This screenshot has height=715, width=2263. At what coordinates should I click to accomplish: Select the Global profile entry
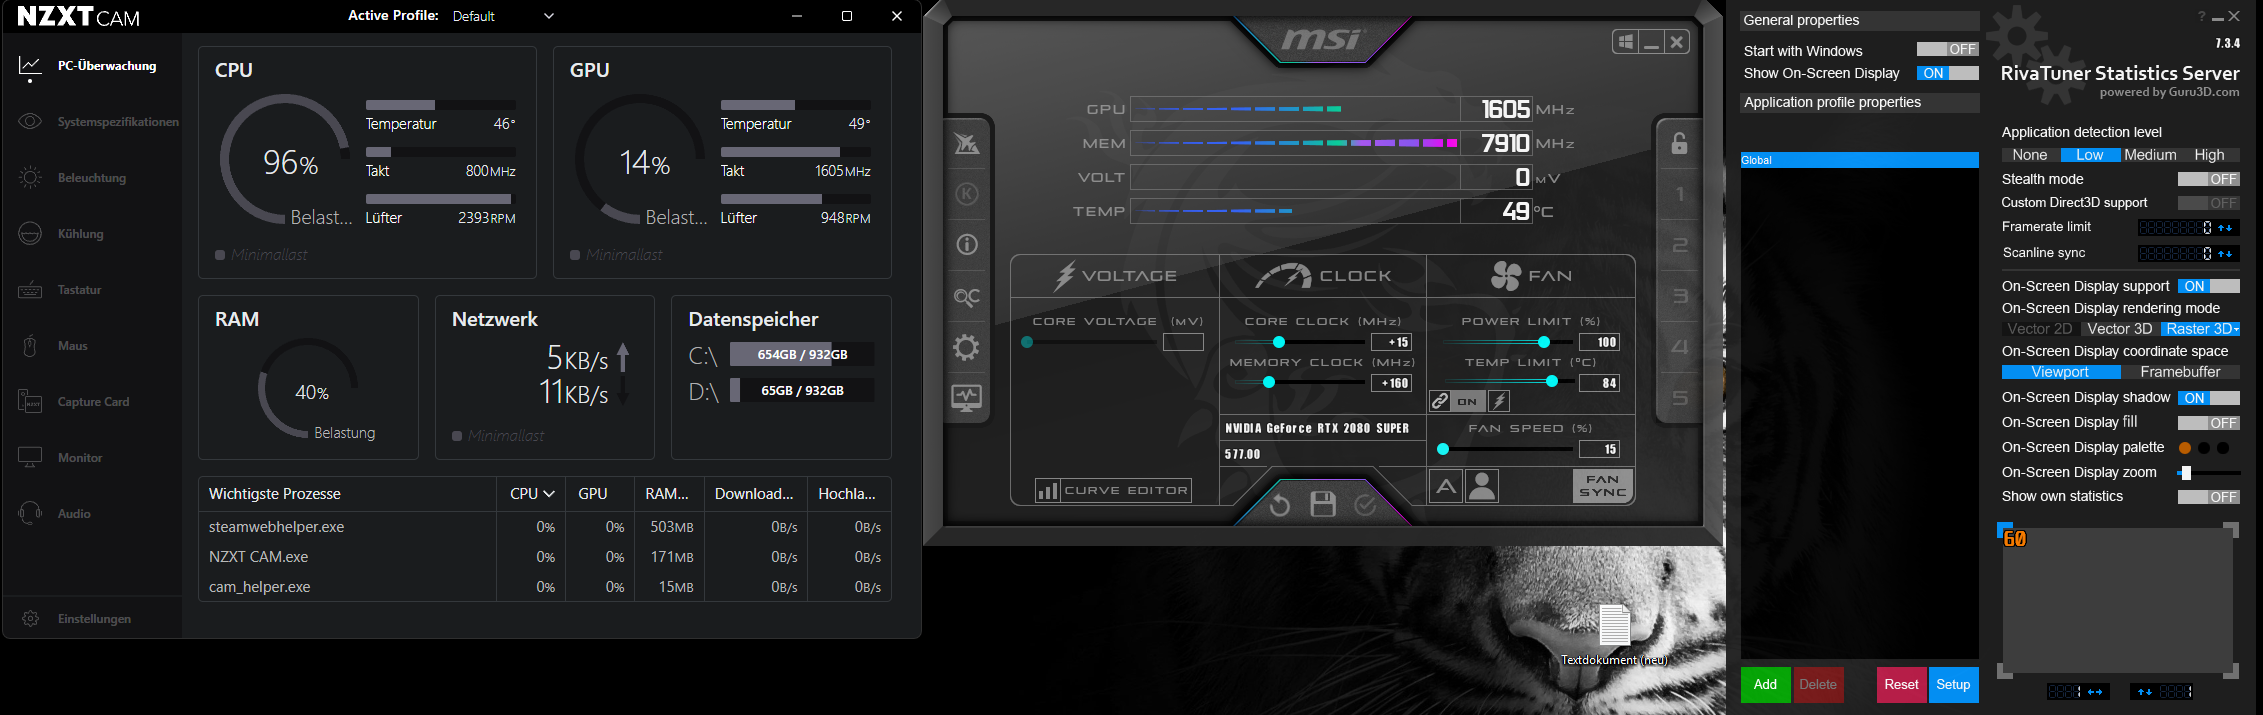pos(1859,160)
